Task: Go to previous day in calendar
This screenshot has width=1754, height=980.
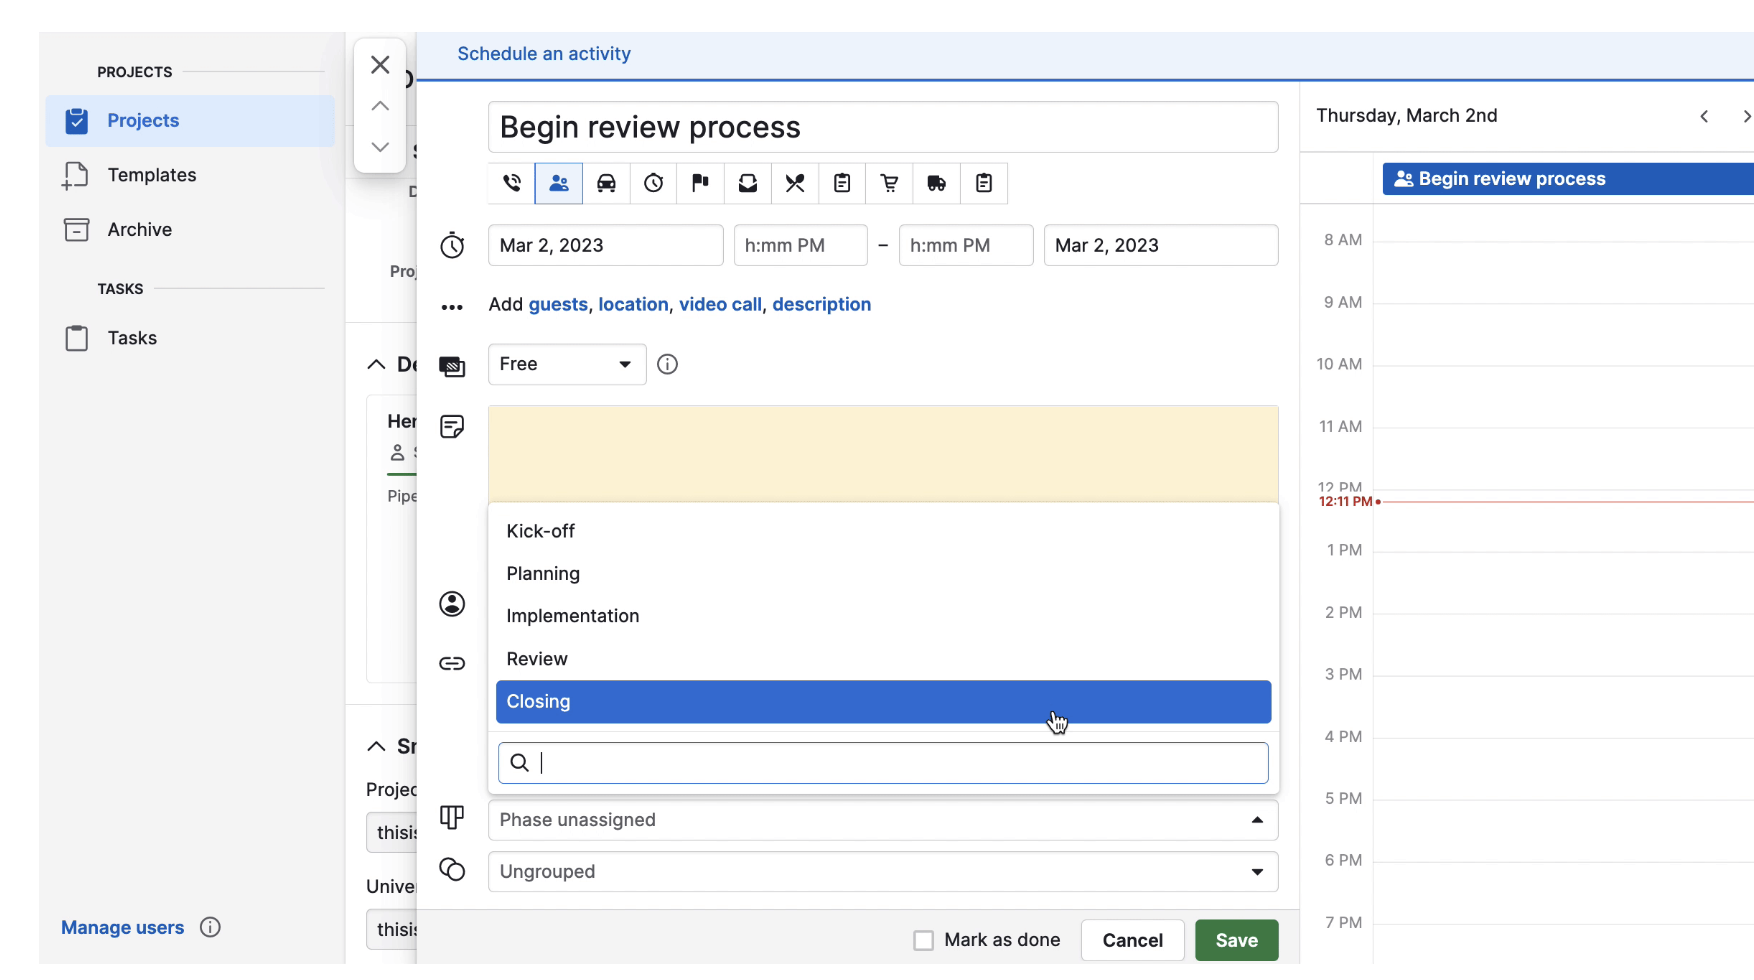Action: pos(1704,117)
